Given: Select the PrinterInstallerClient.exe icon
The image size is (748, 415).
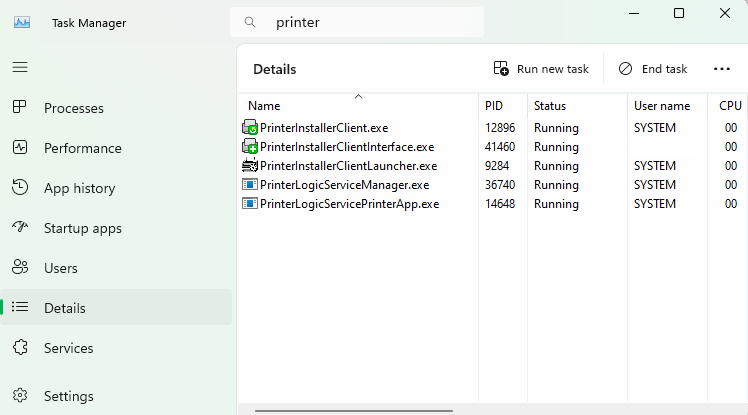Looking at the screenshot, I should 250,127.
